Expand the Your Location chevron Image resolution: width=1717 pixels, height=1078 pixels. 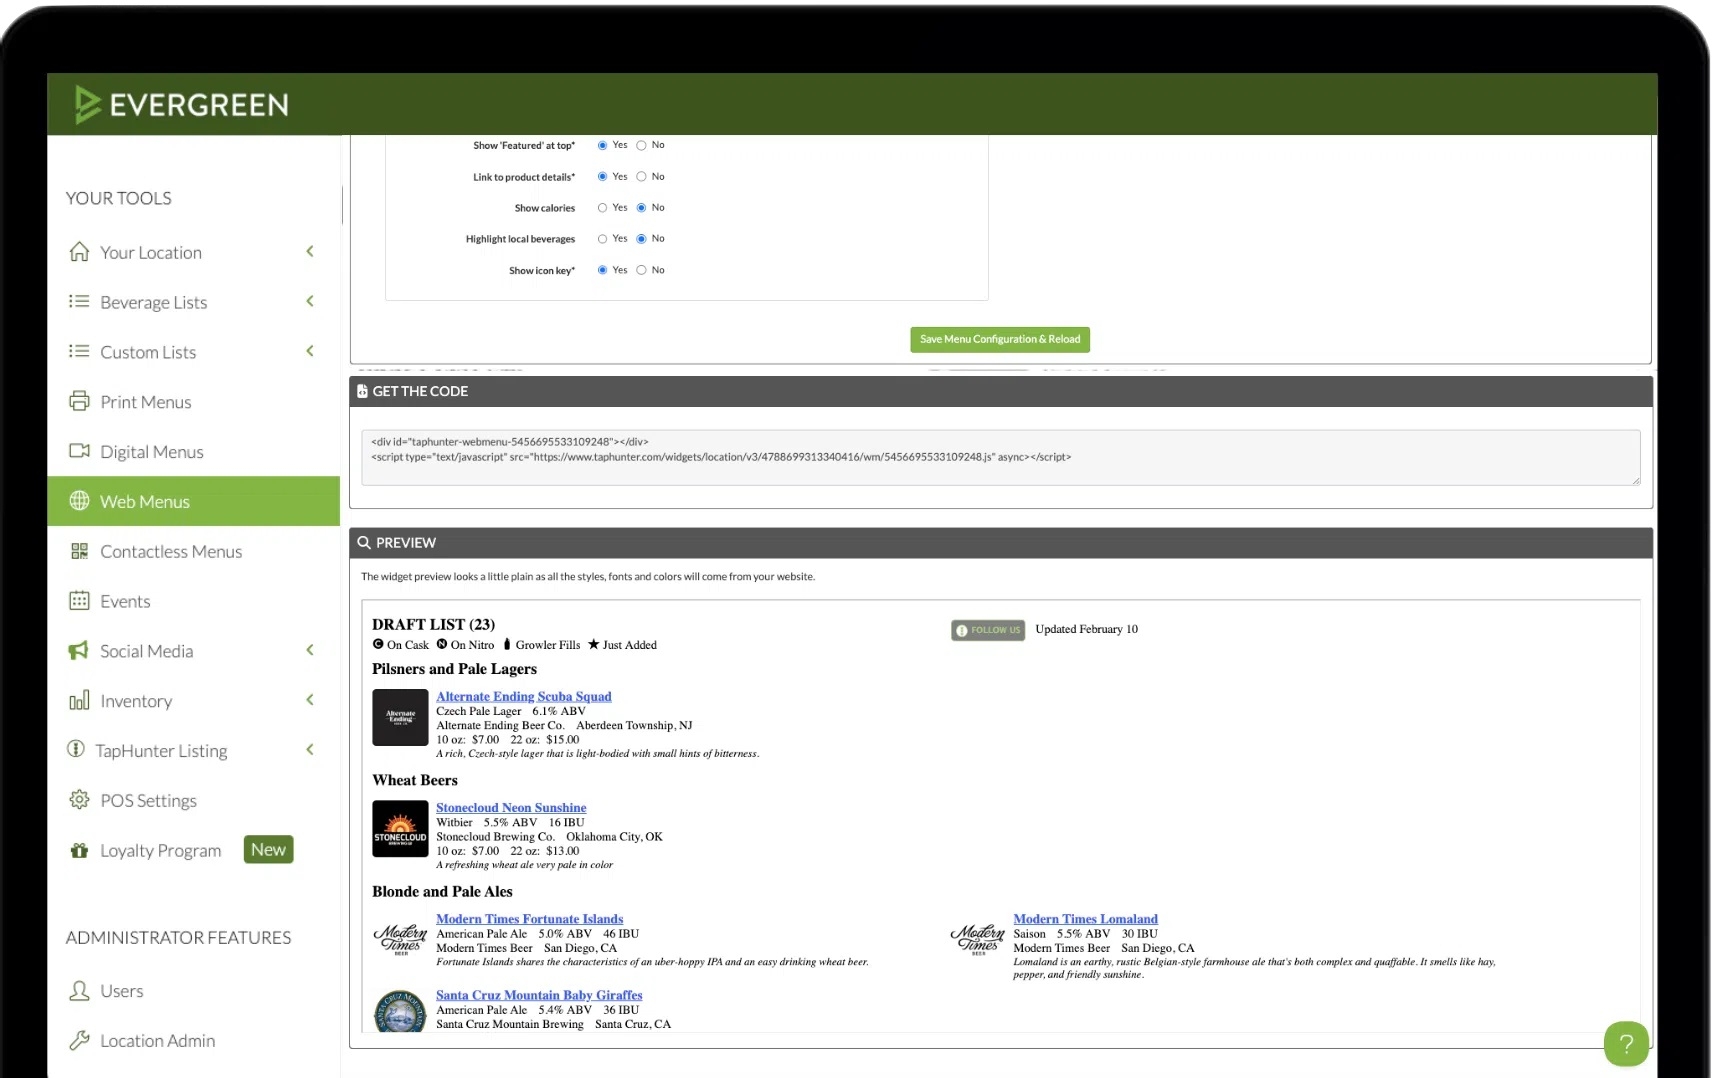(310, 251)
